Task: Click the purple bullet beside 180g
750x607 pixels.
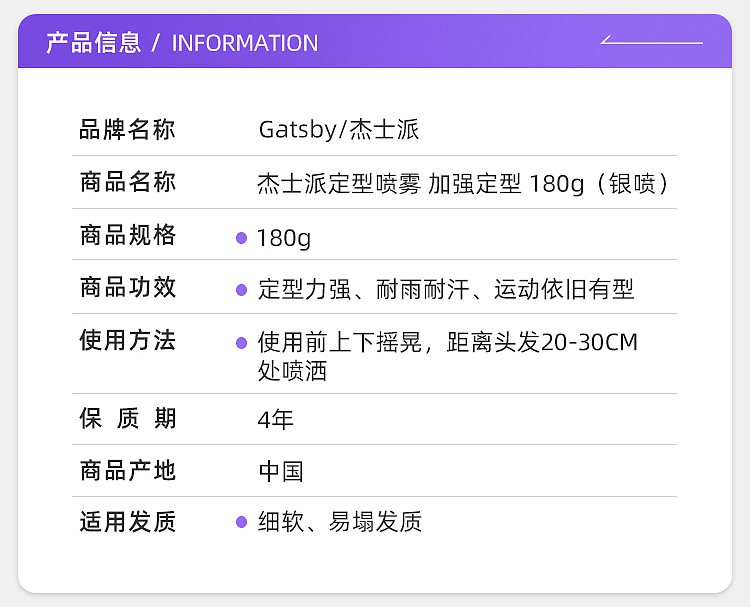Action: (242, 238)
